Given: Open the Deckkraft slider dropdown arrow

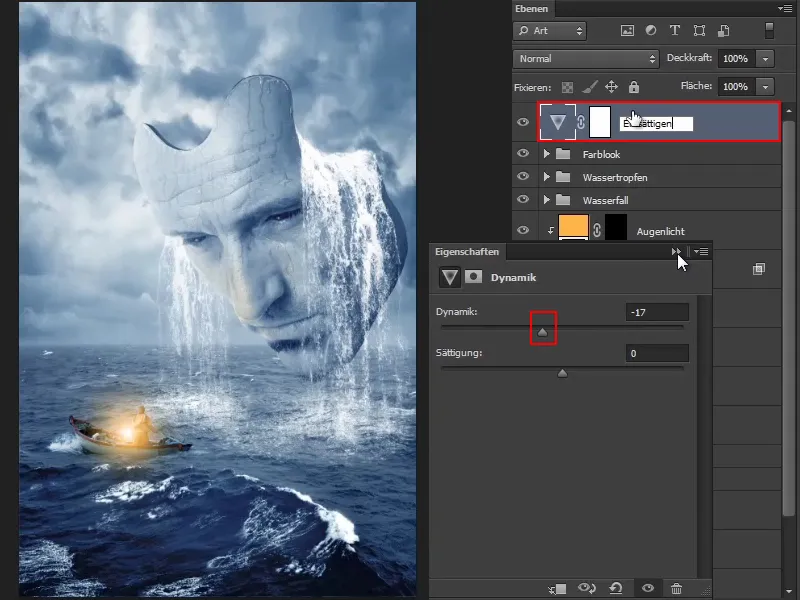Looking at the screenshot, I should [765, 59].
